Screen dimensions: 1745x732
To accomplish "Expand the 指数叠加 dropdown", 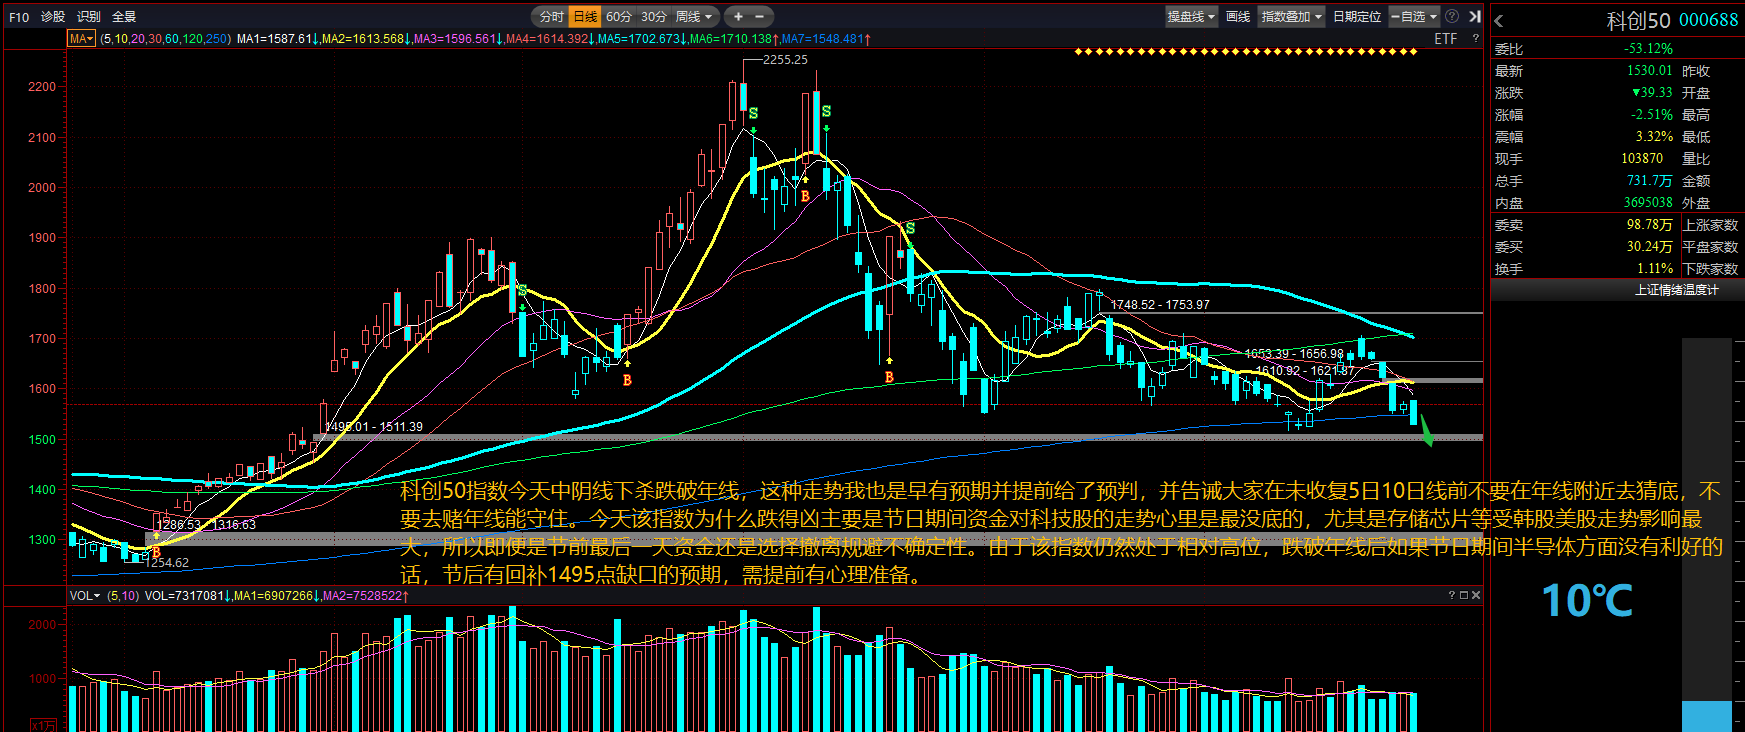I will click(x=1291, y=16).
